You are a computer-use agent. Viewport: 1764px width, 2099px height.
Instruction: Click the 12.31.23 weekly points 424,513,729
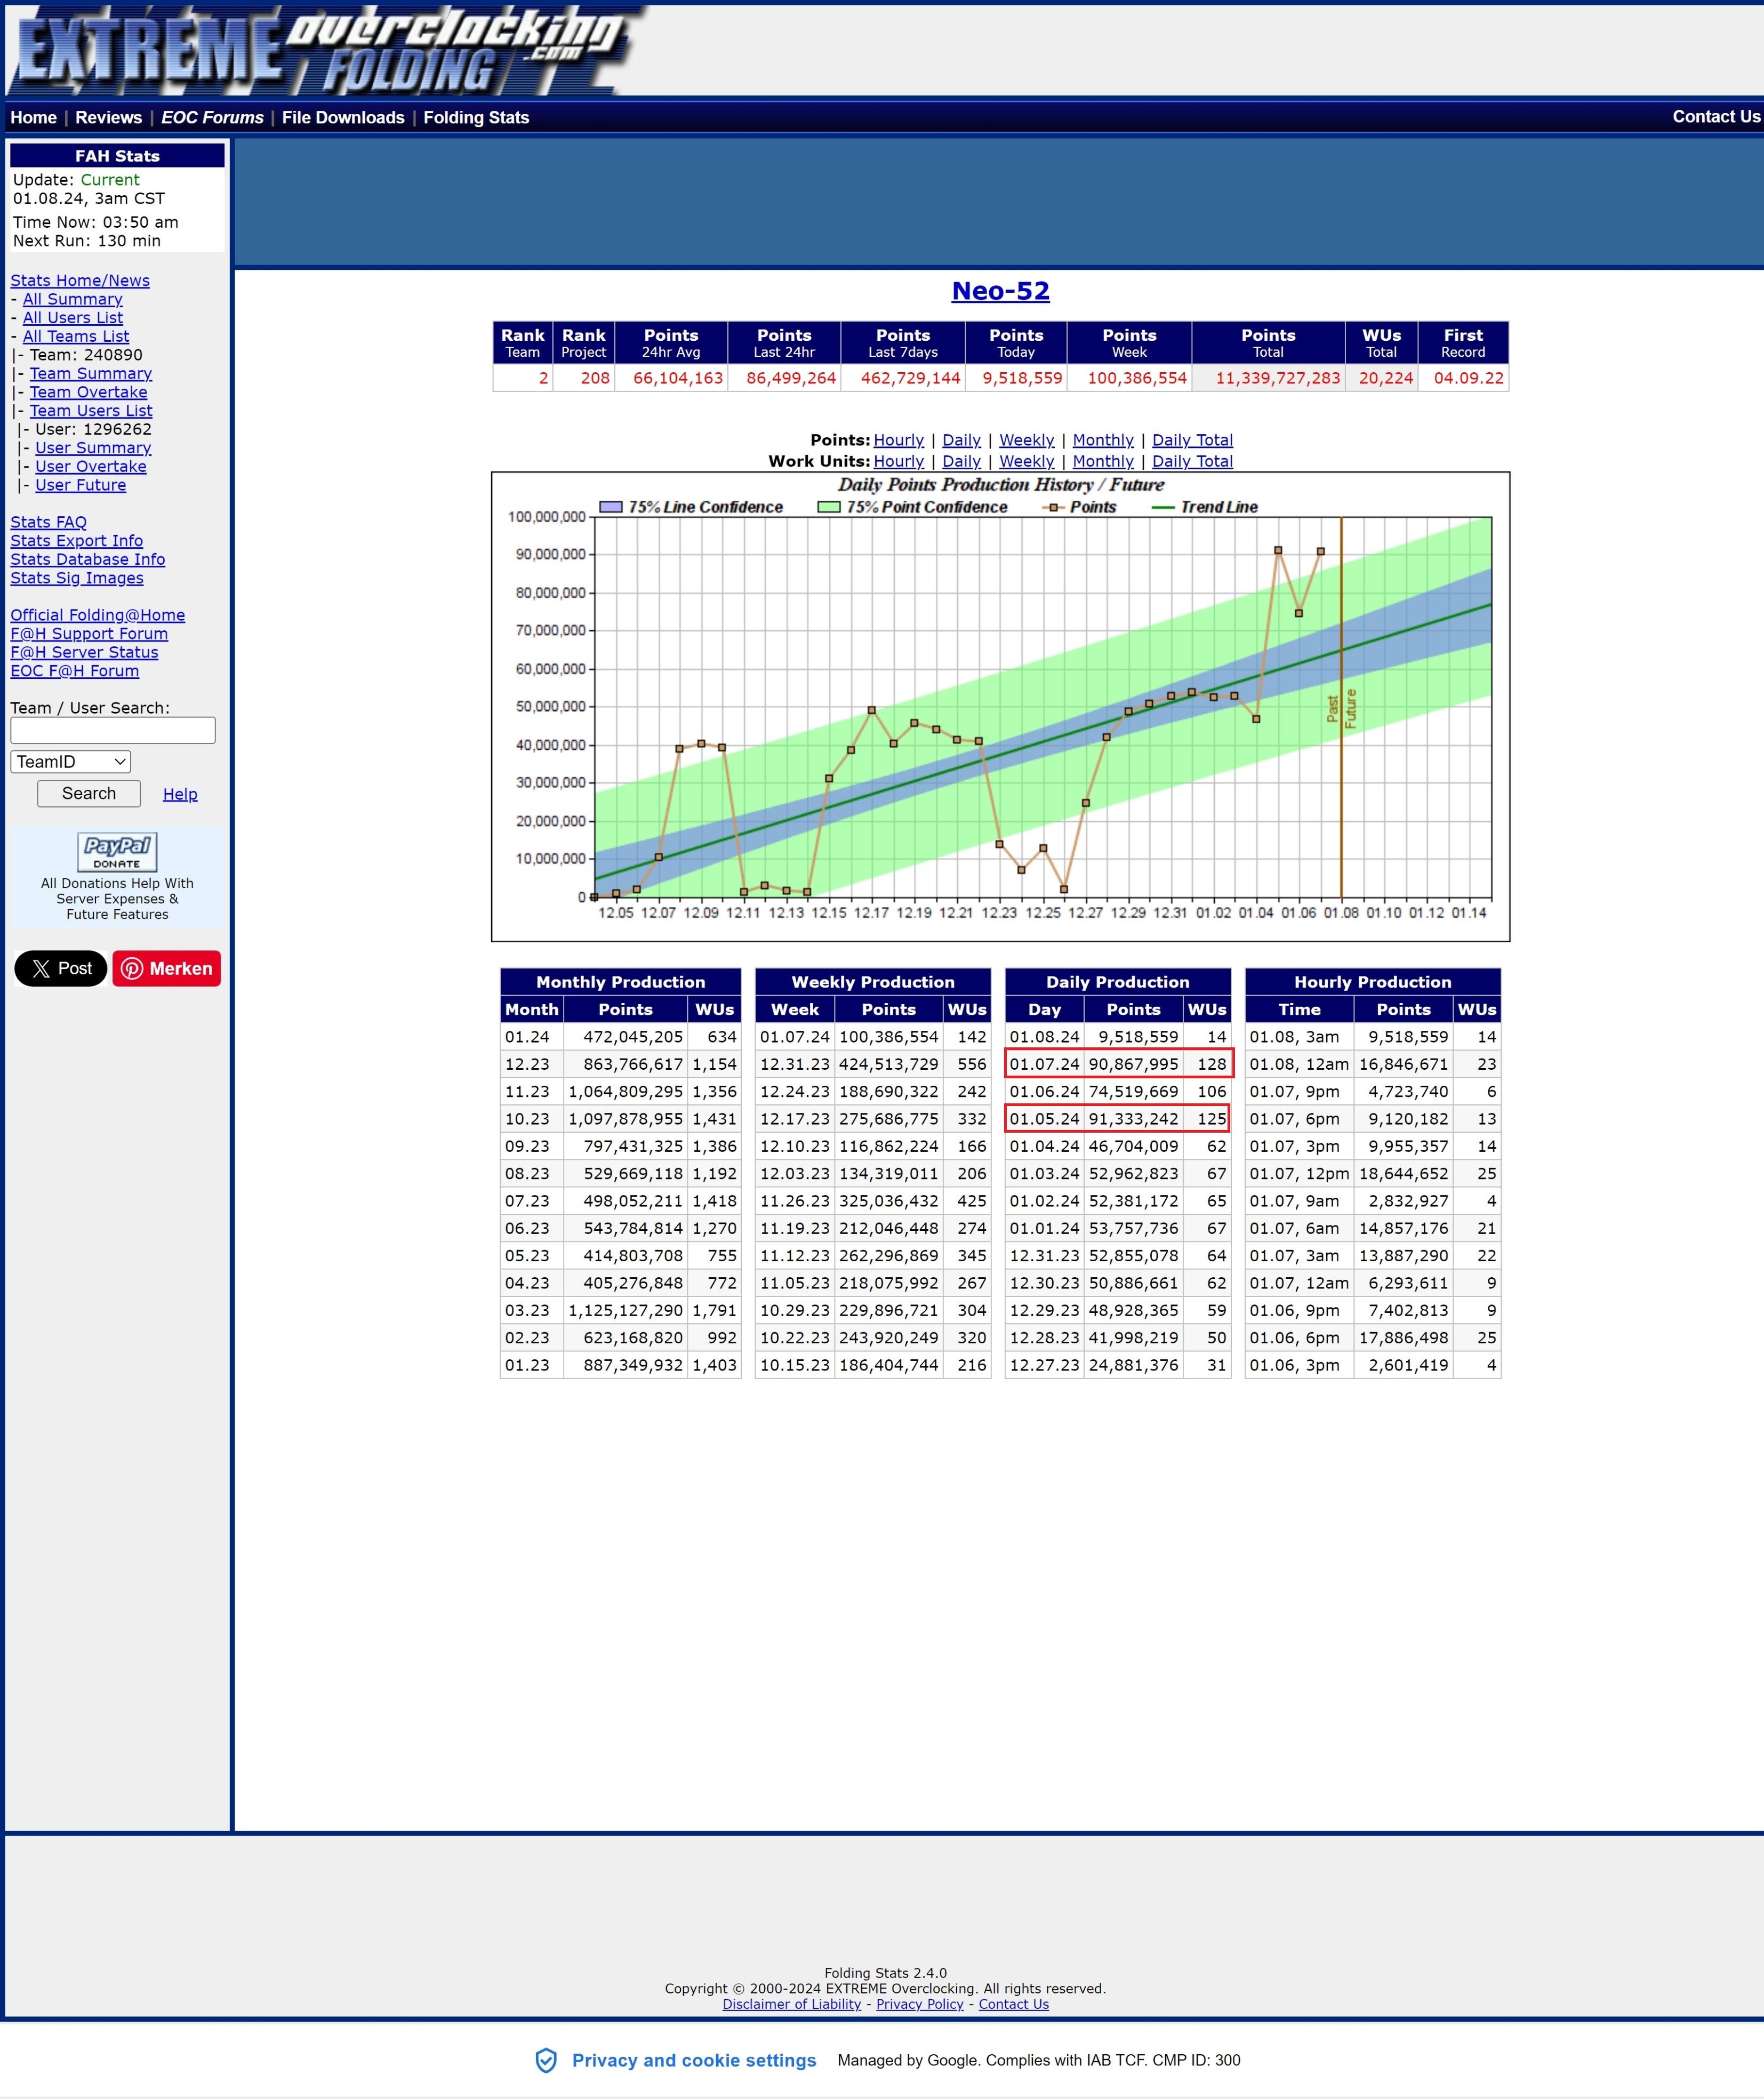click(x=889, y=1064)
